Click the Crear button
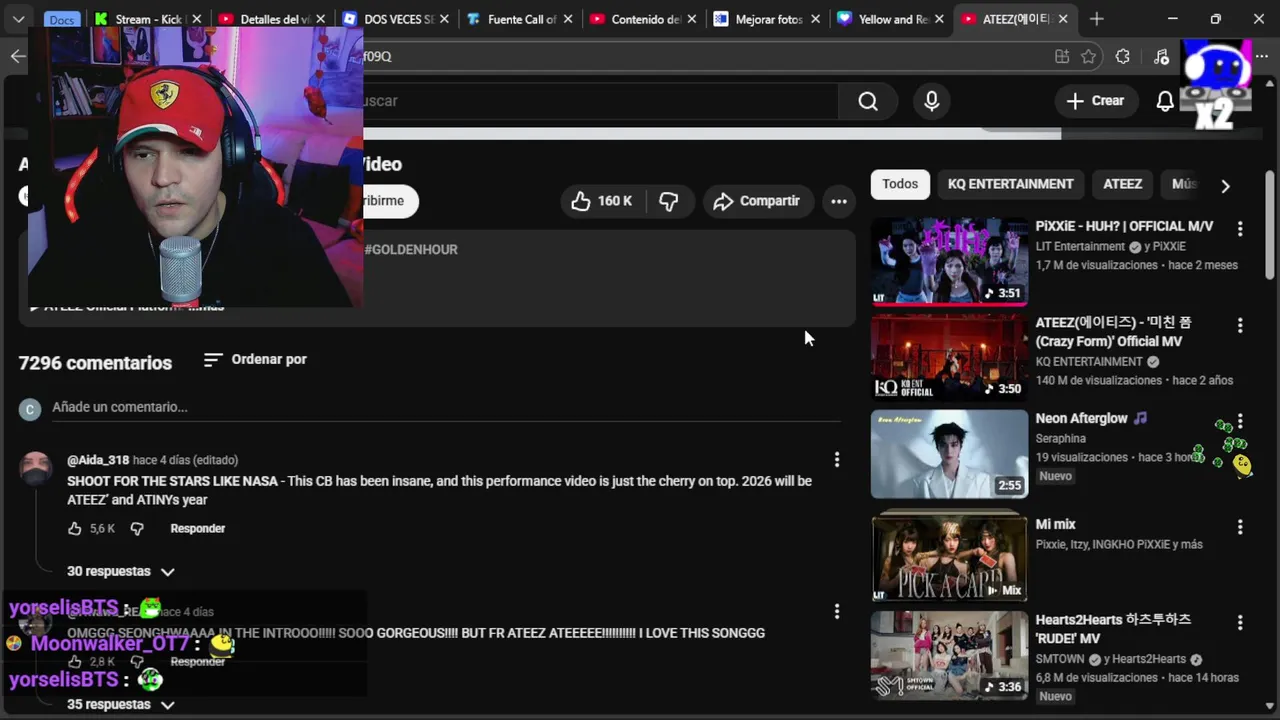 (1096, 101)
